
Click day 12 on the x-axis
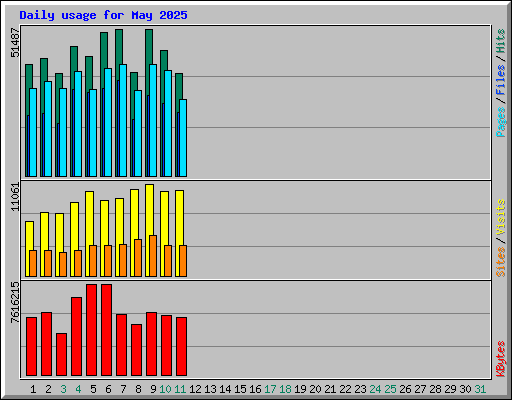pos(195,389)
